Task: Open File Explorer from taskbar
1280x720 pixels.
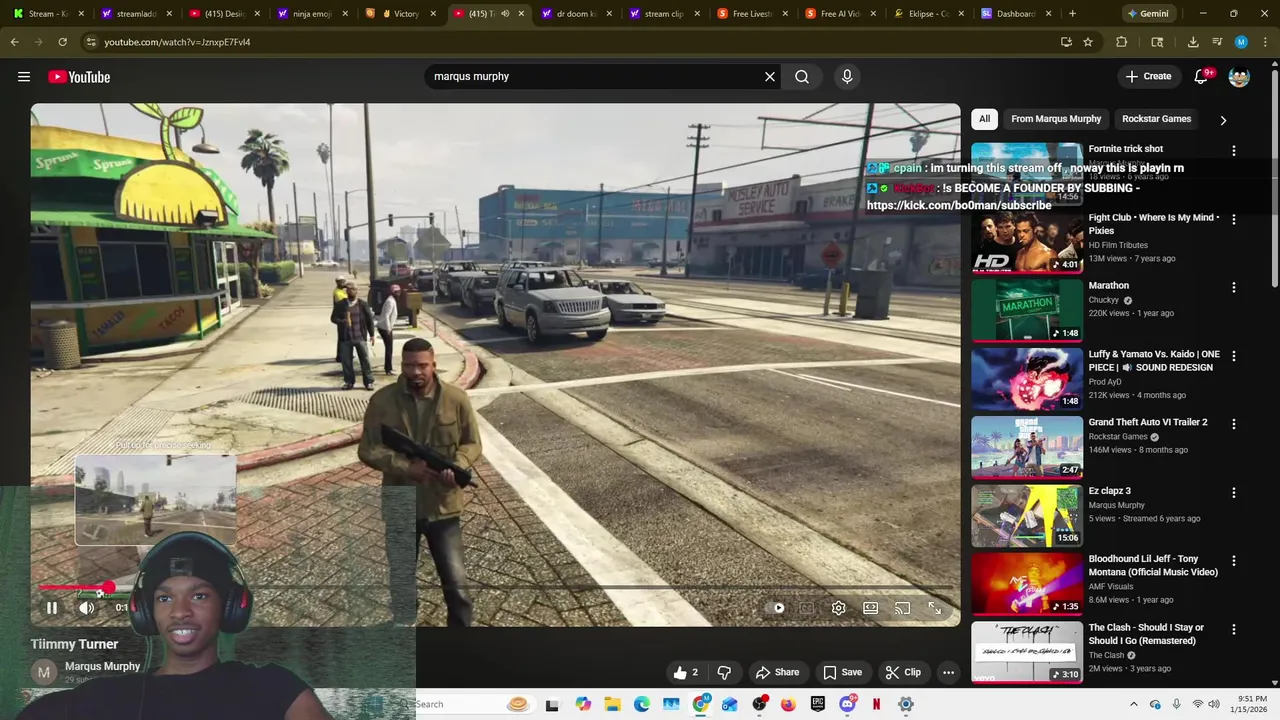Action: pyautogui.click(x=612, y=704)
